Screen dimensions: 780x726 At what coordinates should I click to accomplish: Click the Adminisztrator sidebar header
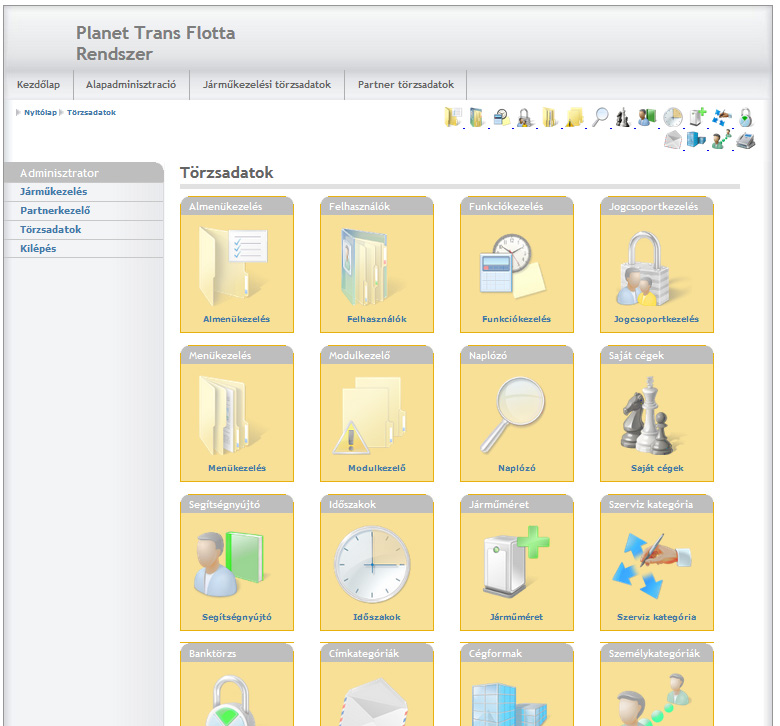coord(84,173)
